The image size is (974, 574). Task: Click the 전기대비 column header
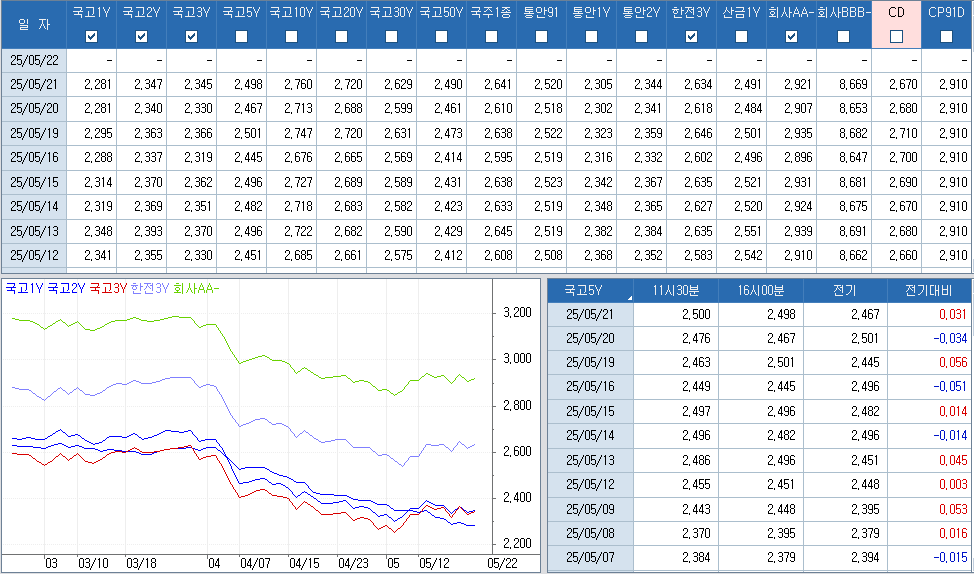tap(929, 291)
